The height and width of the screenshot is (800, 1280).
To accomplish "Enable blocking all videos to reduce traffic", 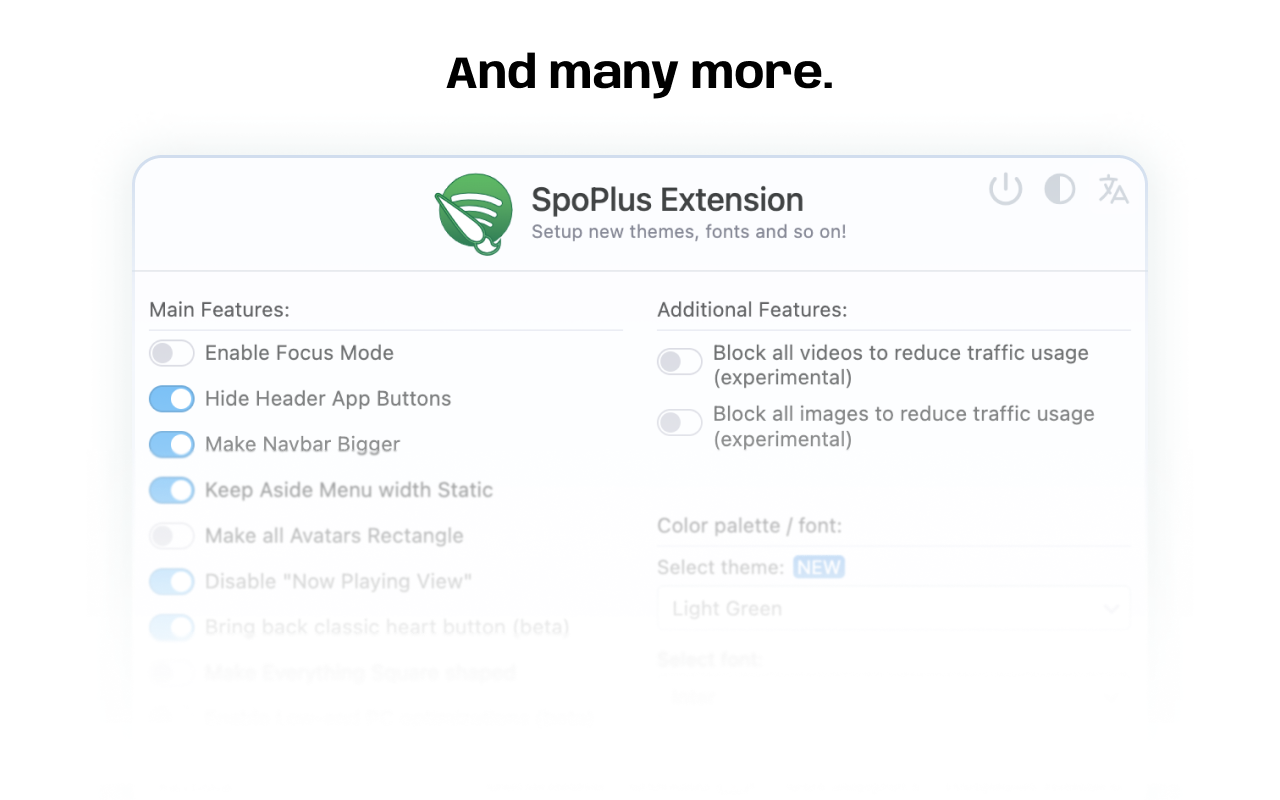I will point(680,361).
